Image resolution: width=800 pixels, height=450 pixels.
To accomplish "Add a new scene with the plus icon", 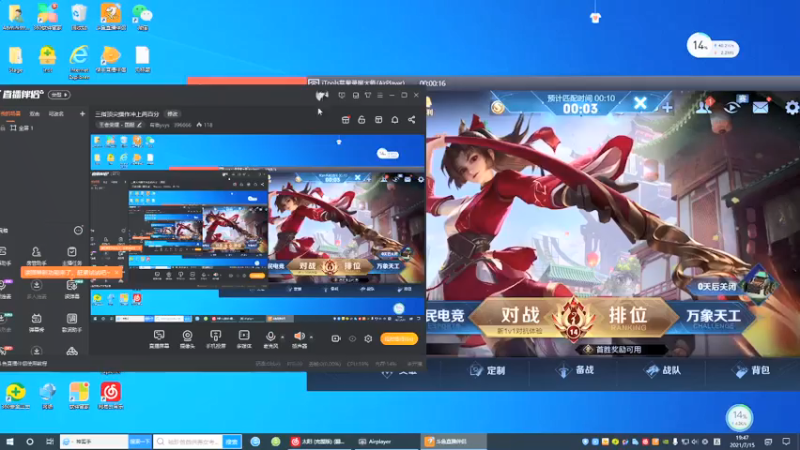I will 82,114.
